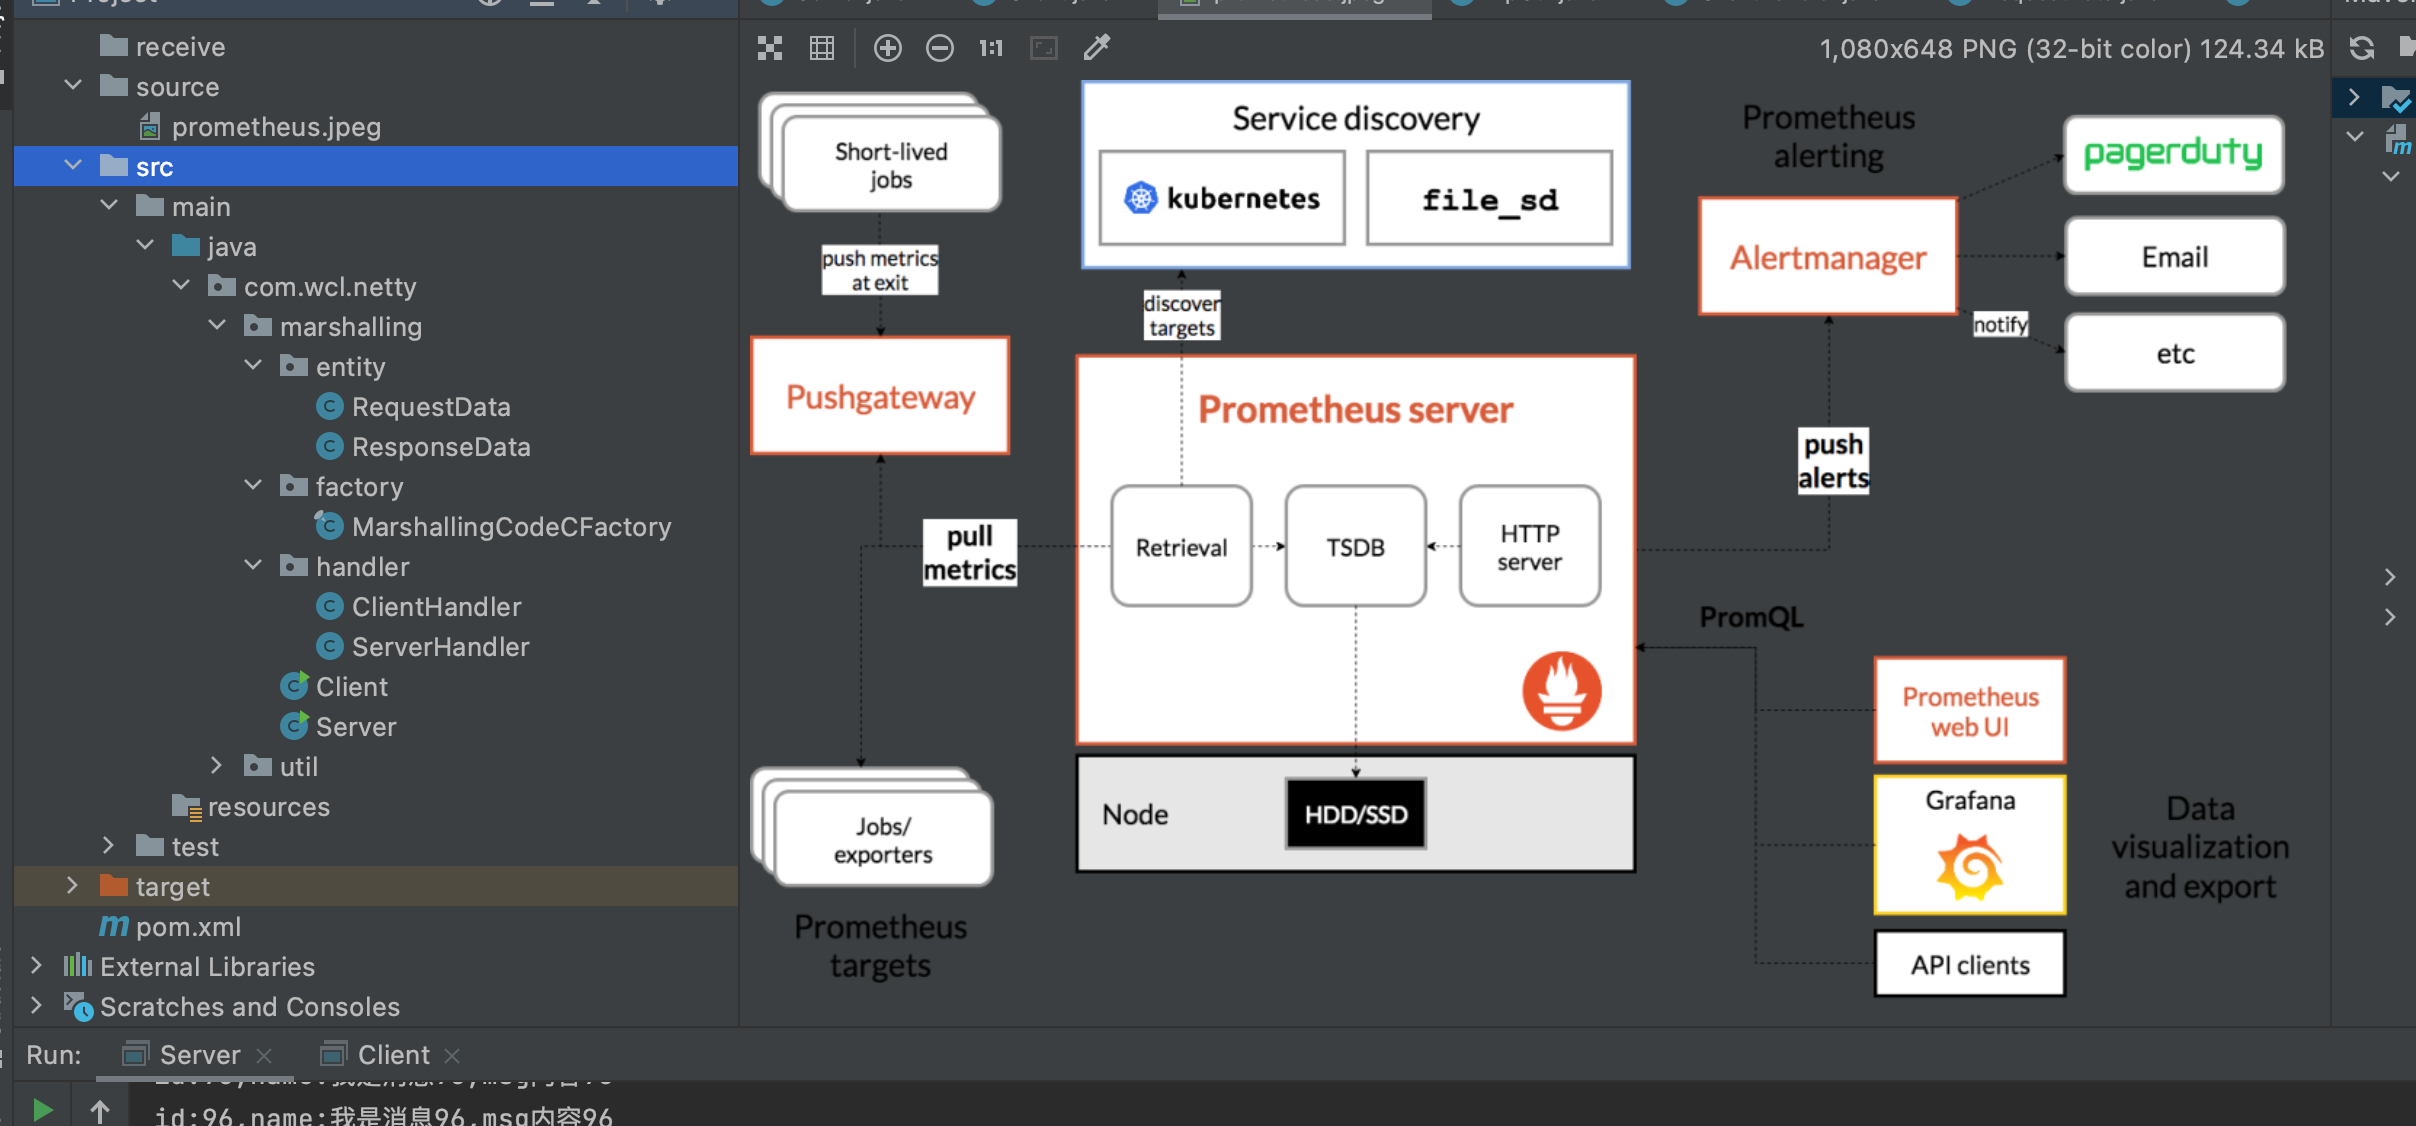This screenshot has width=2416, height=1126.
Task: Collapse the handler package
Action: 253,566
